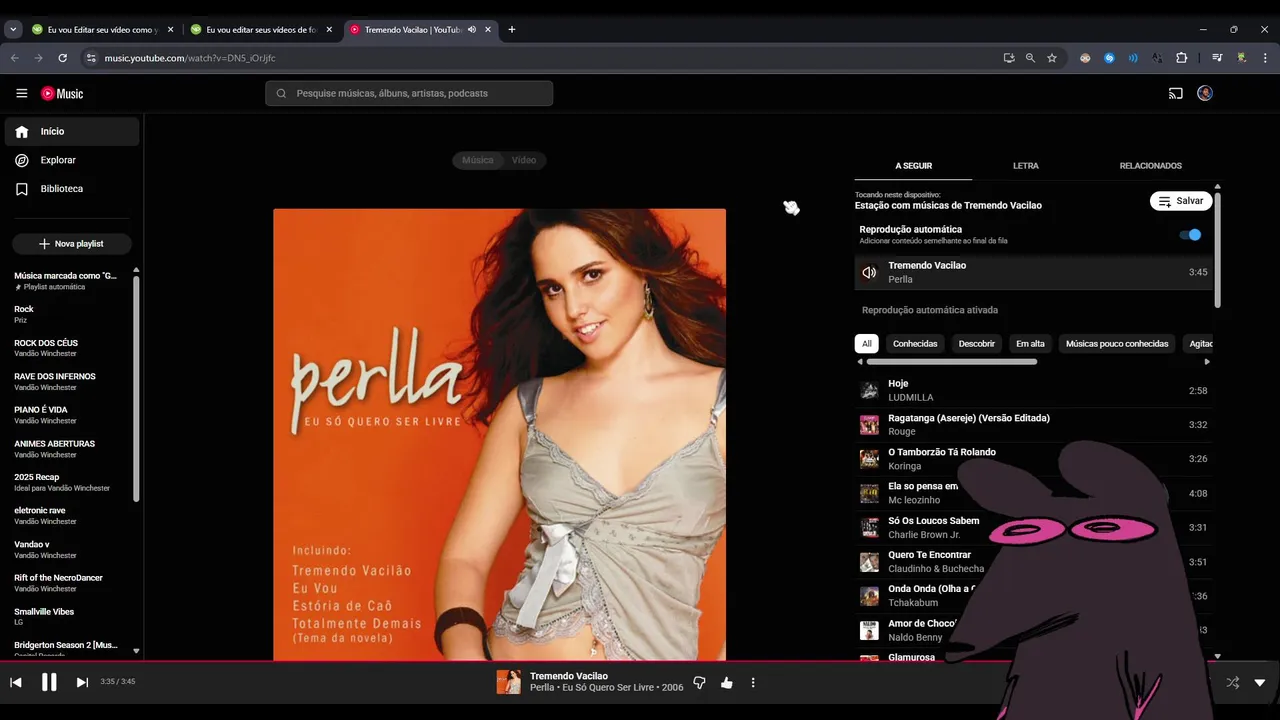This screenshot has width=1280, height=720.
Task: Play Hoje by LUDMILLA from queue
Action: 1034,390
